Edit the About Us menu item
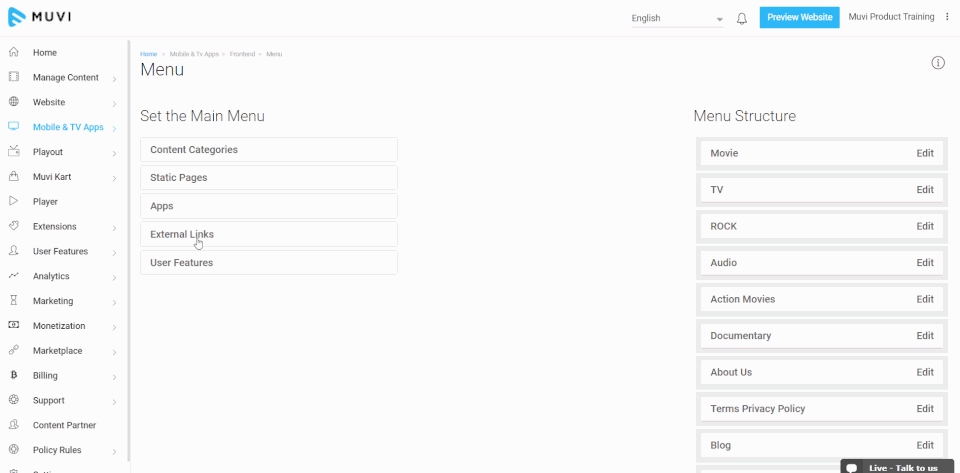 pos(924,372)
